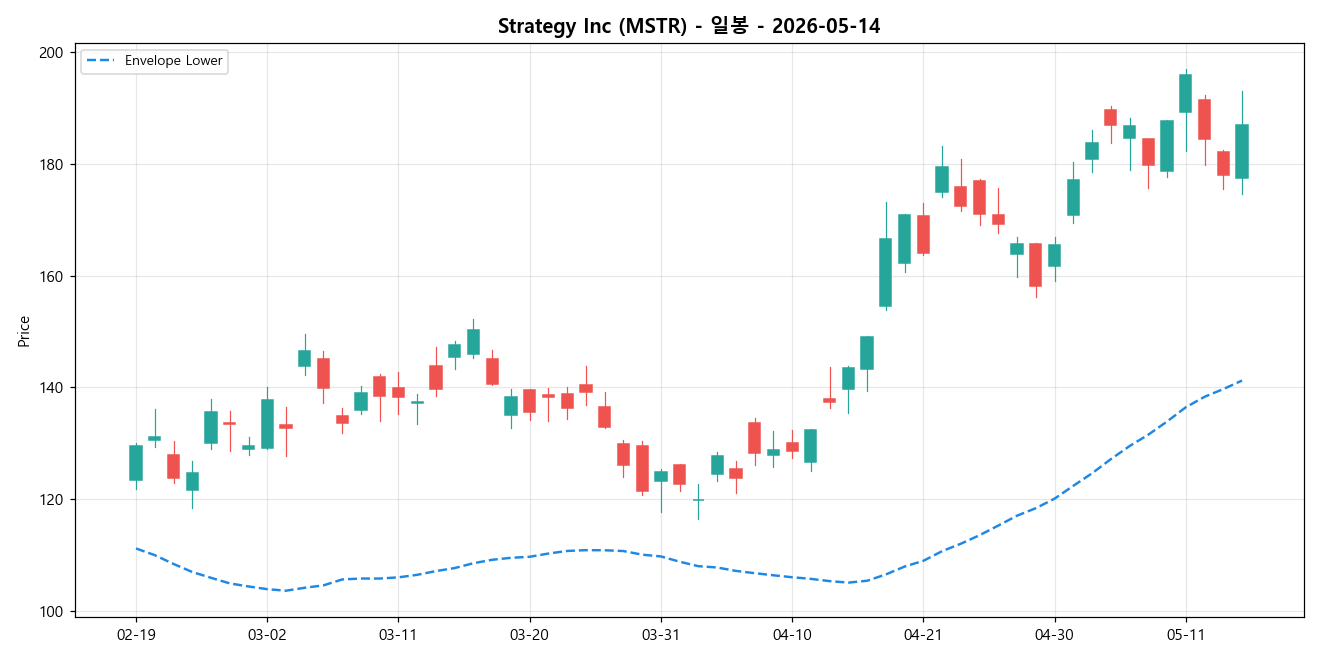Click the last green candlestick on the right
Screen dimensions: 1320x660
coord(1242,151)
